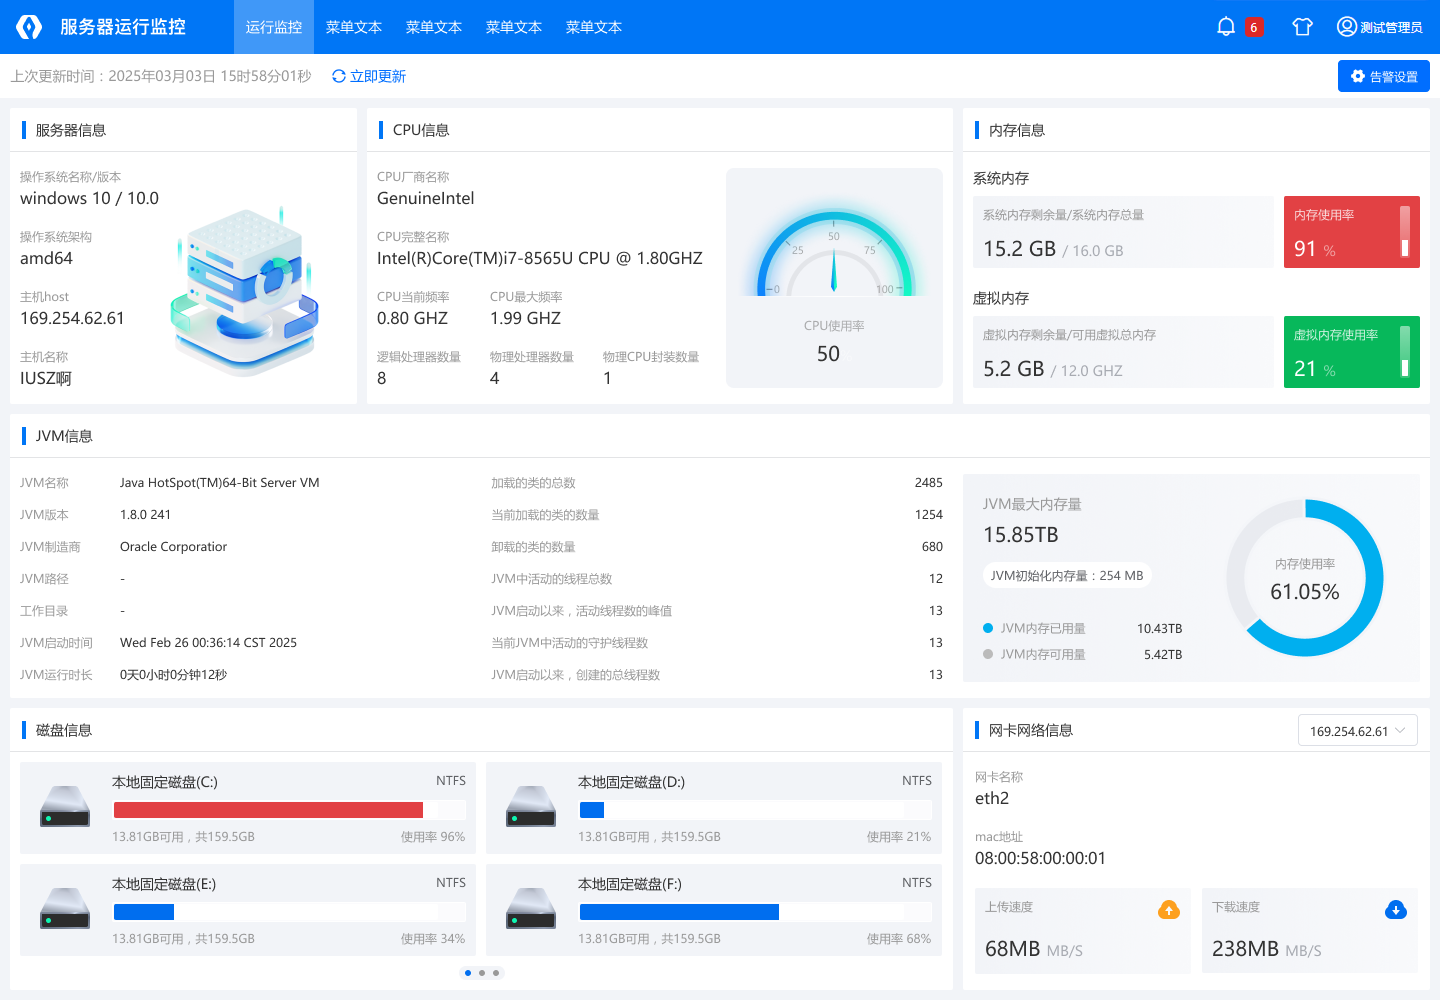Click the disk C: drive icon

coord(65,807)
